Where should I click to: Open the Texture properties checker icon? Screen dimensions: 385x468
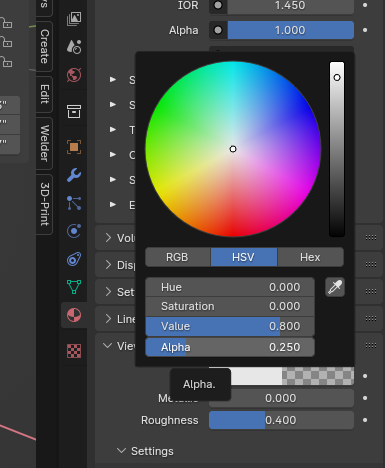[74, 351]
